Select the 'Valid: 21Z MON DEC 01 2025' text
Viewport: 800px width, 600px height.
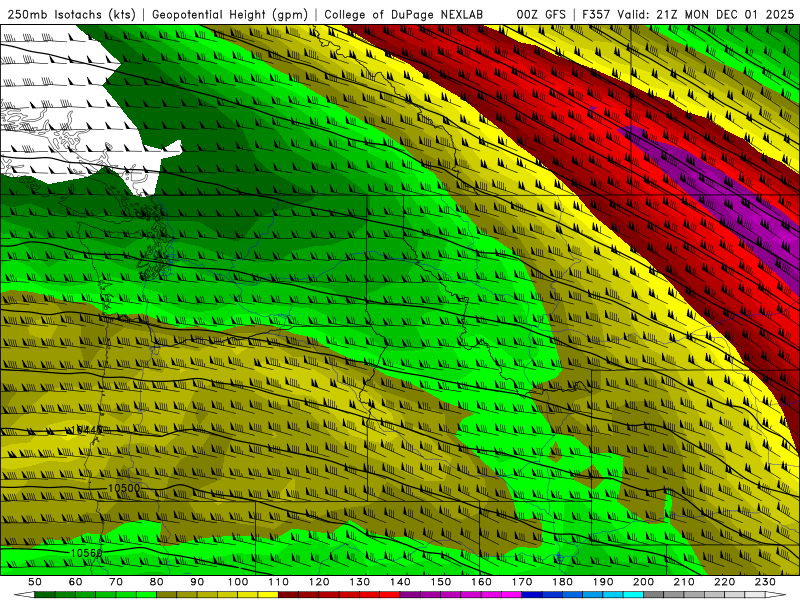click(706, 14)
